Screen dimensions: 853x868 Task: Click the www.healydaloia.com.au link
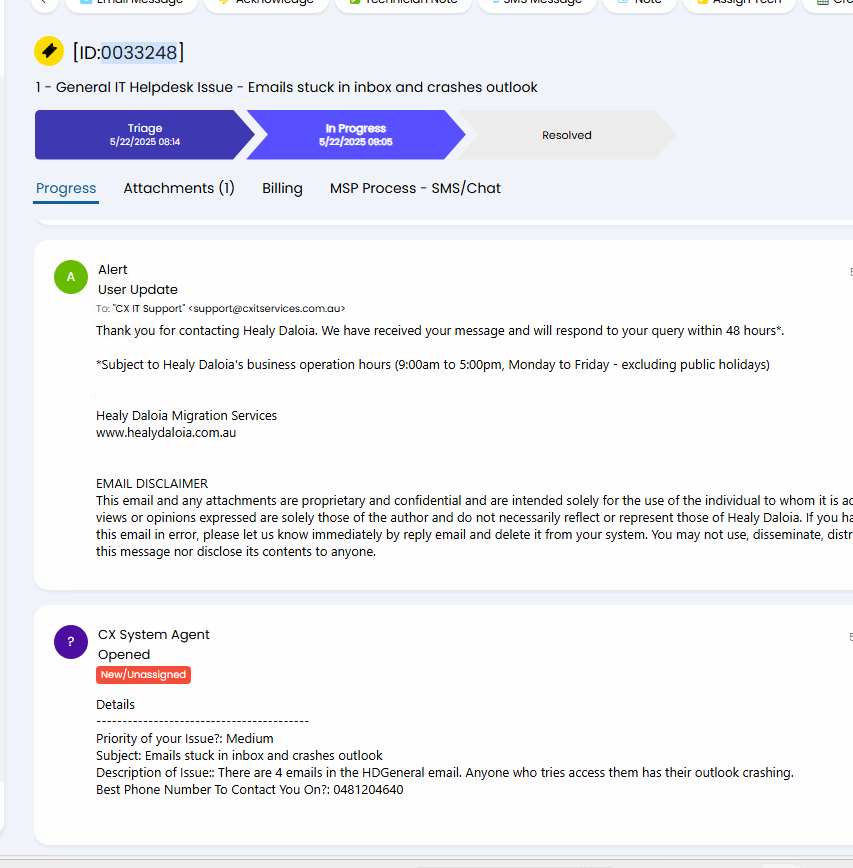pyautogui.click(x=166, y=432)
